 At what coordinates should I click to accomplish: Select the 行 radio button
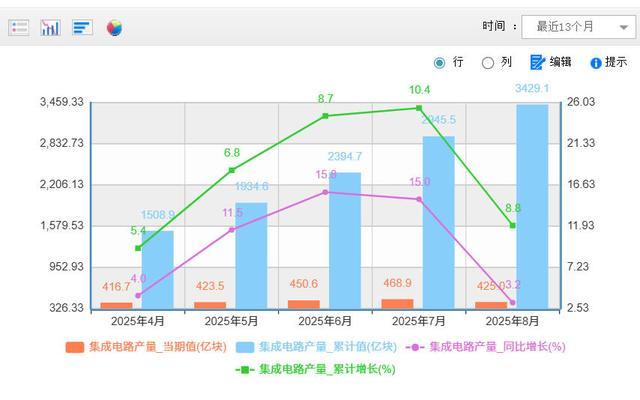point(440,62)
